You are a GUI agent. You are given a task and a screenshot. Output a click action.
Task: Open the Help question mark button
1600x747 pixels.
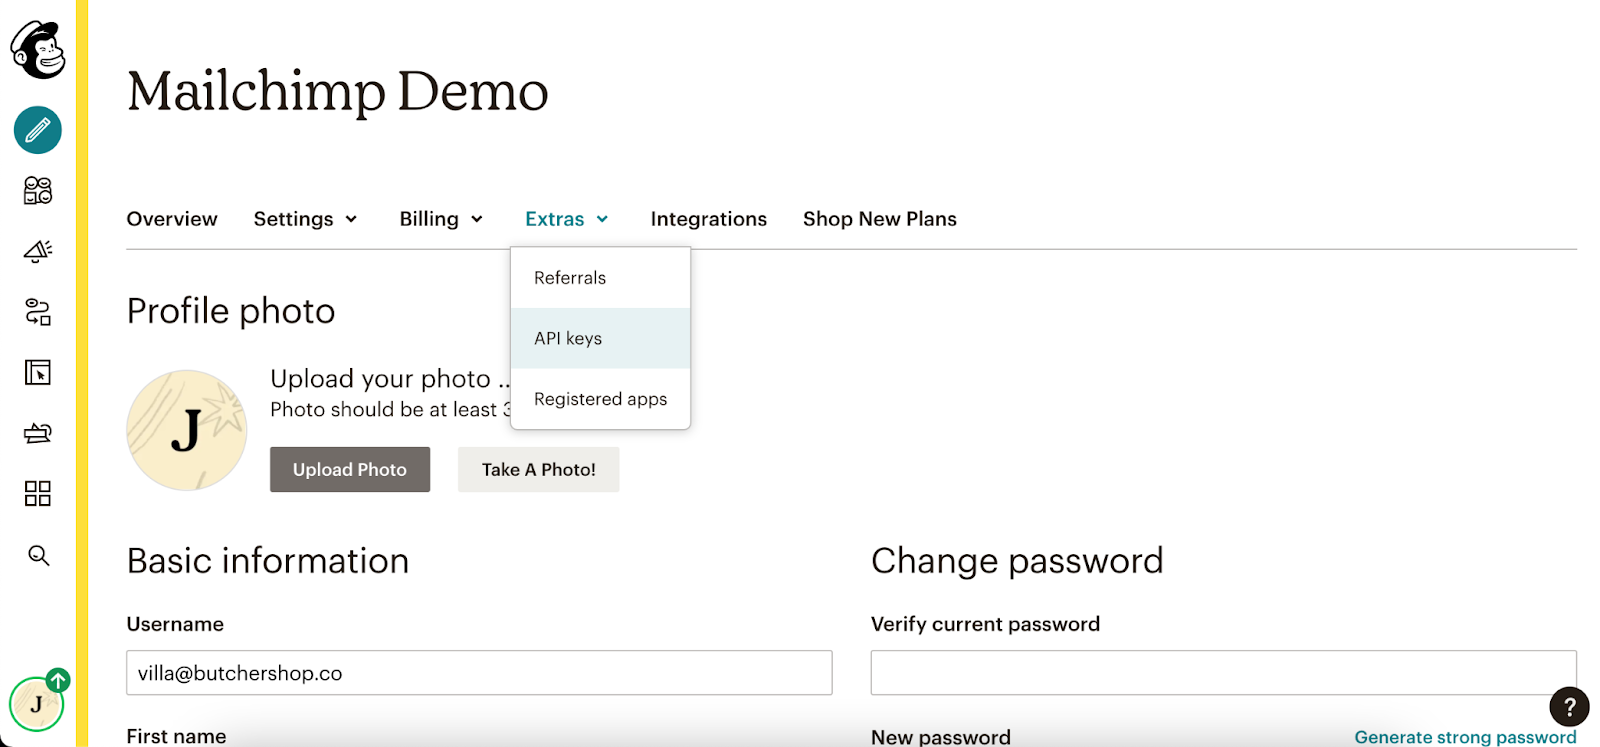point(1569,707)
